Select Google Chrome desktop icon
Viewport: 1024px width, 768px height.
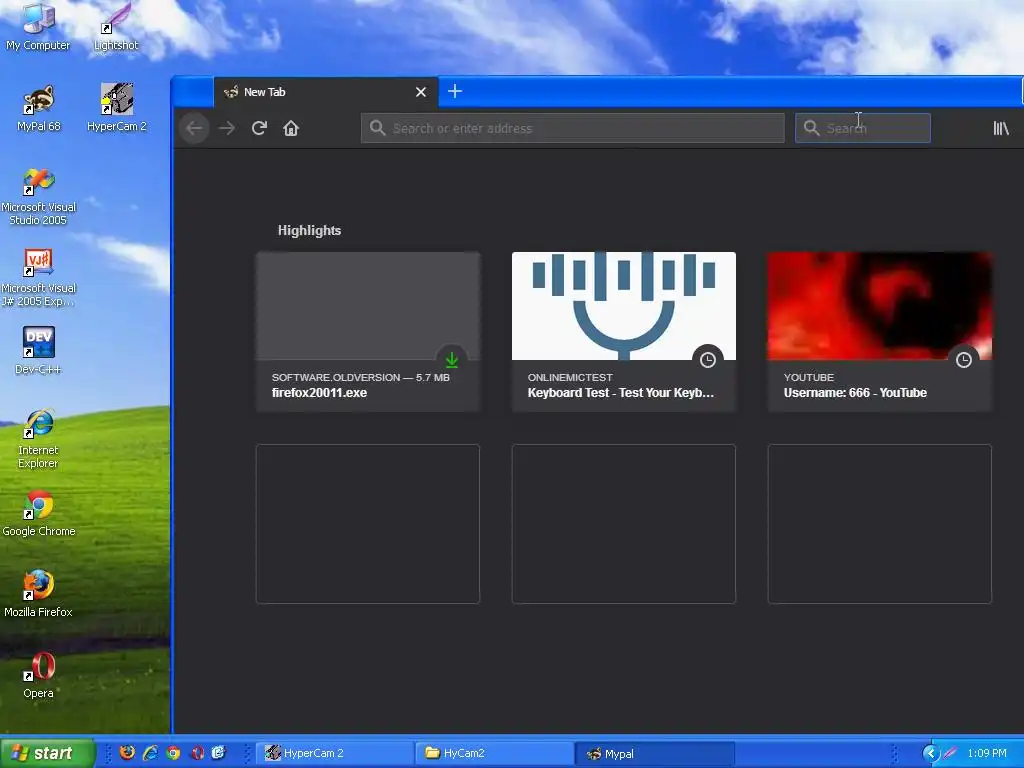click(39, 513)
